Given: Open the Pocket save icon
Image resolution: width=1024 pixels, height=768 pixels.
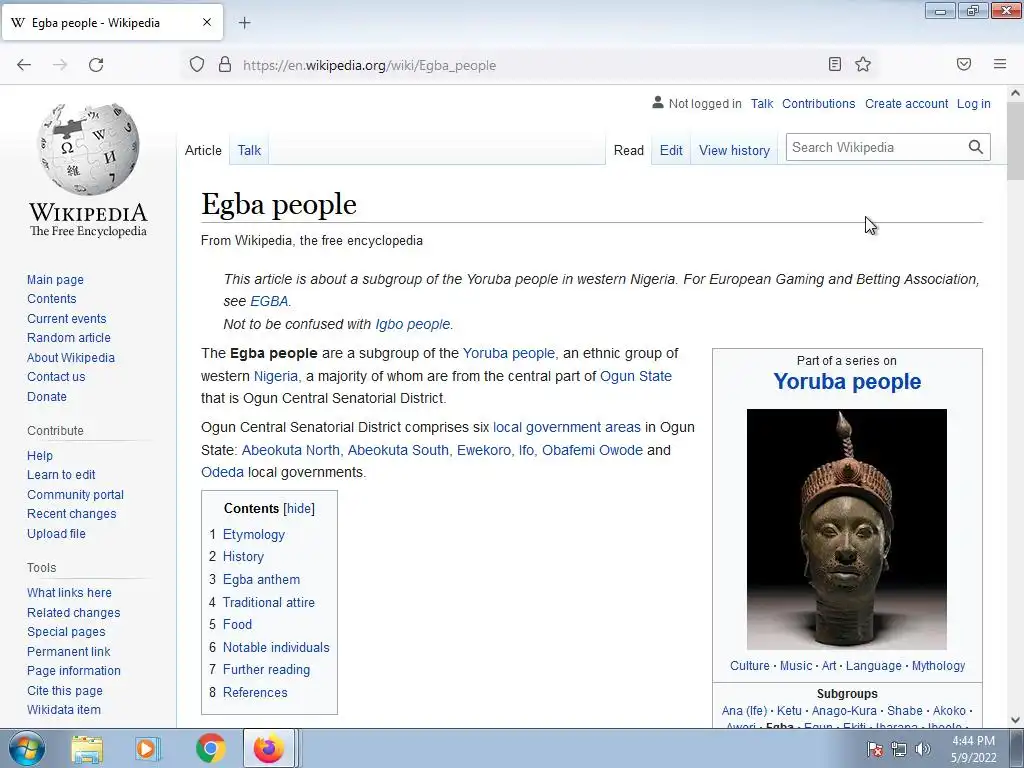Looking at the screenshot, I should click(964, 64).
